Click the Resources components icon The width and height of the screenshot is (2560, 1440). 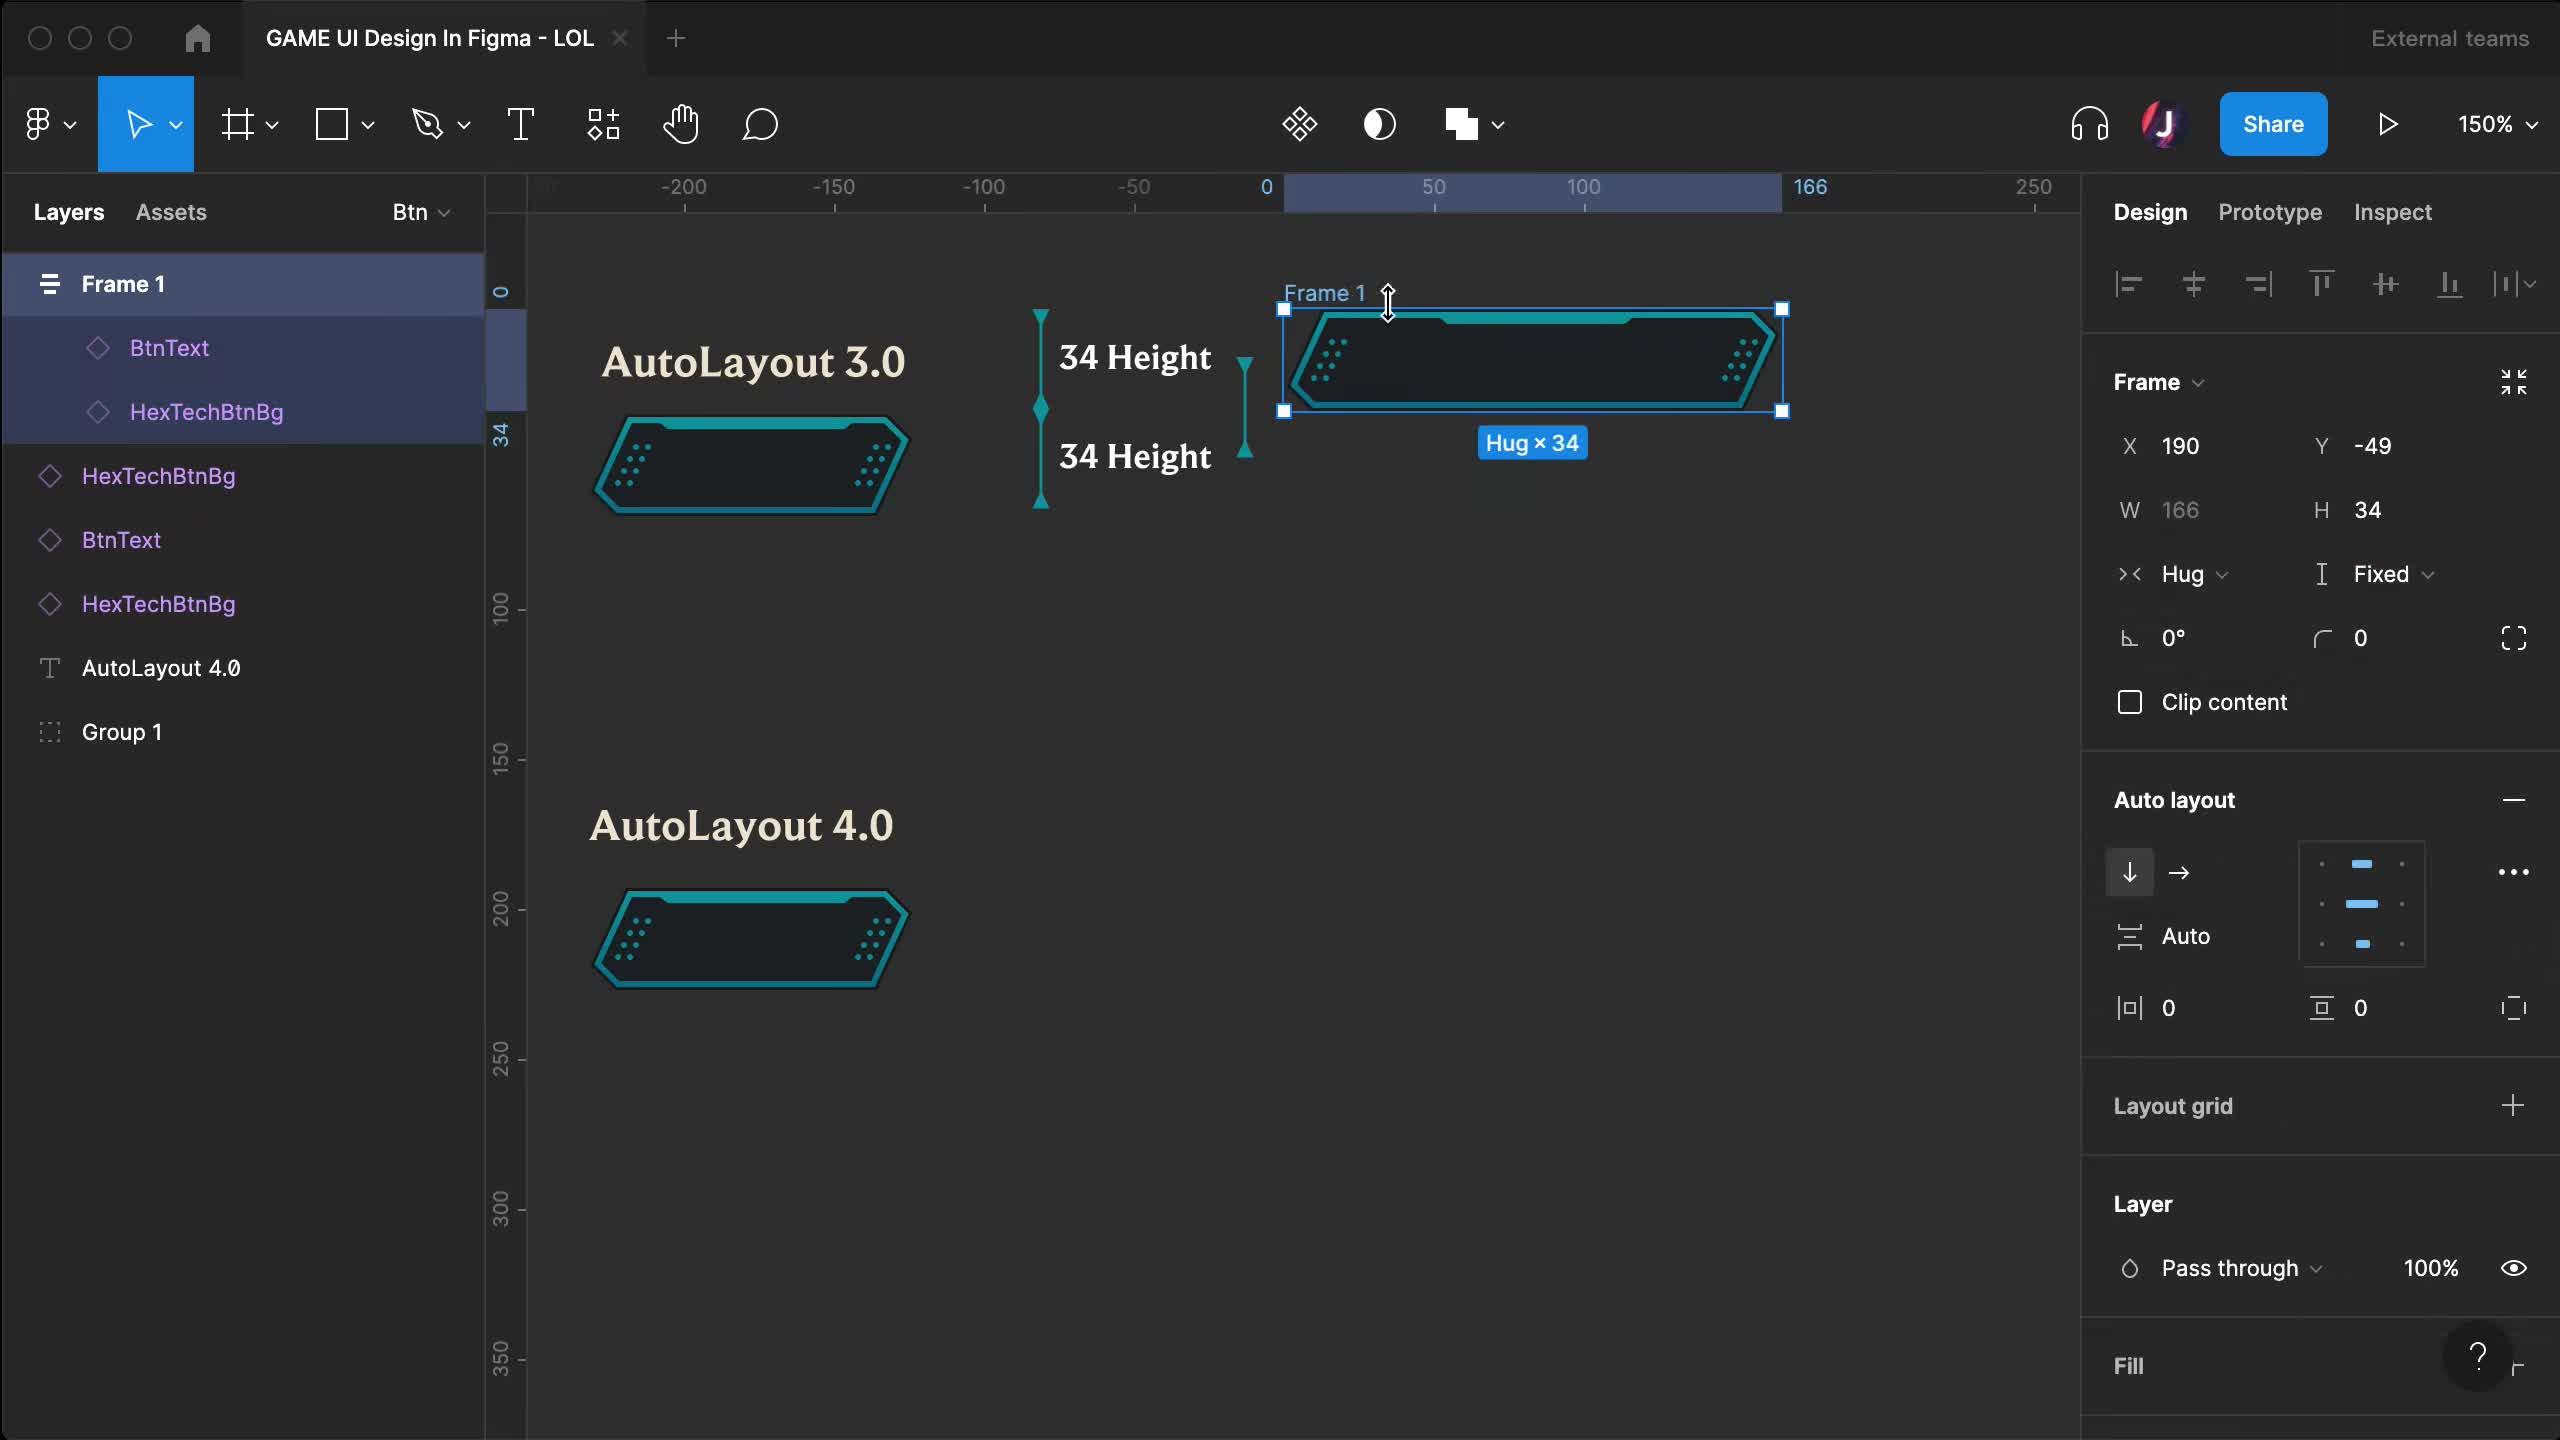[603, 125]
